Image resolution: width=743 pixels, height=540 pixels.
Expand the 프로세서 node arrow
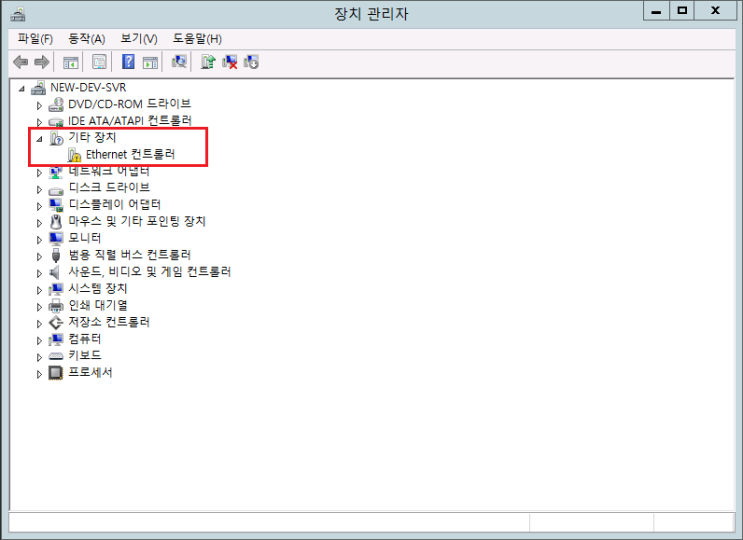pyautogui.click(x=39, y=374)
